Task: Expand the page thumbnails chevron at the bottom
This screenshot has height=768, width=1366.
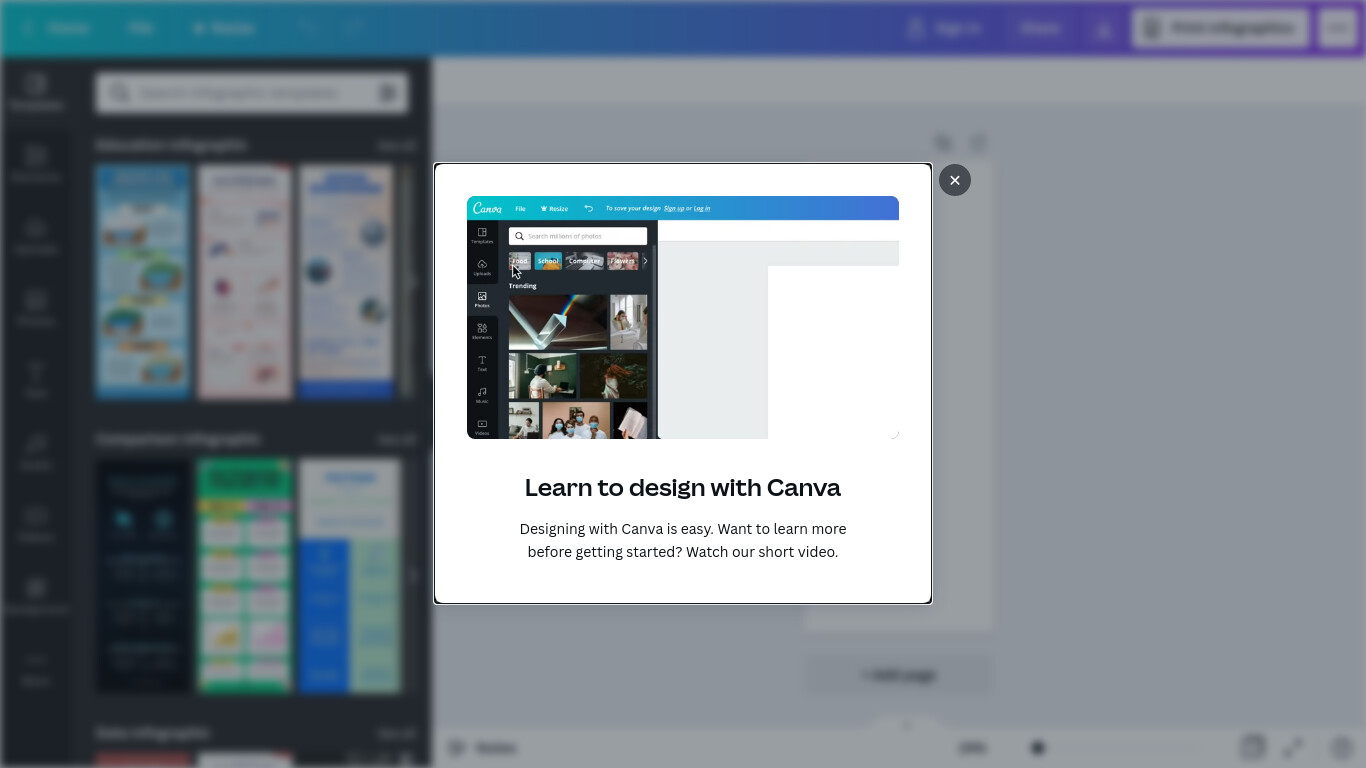Action: (x=907, y=725)
